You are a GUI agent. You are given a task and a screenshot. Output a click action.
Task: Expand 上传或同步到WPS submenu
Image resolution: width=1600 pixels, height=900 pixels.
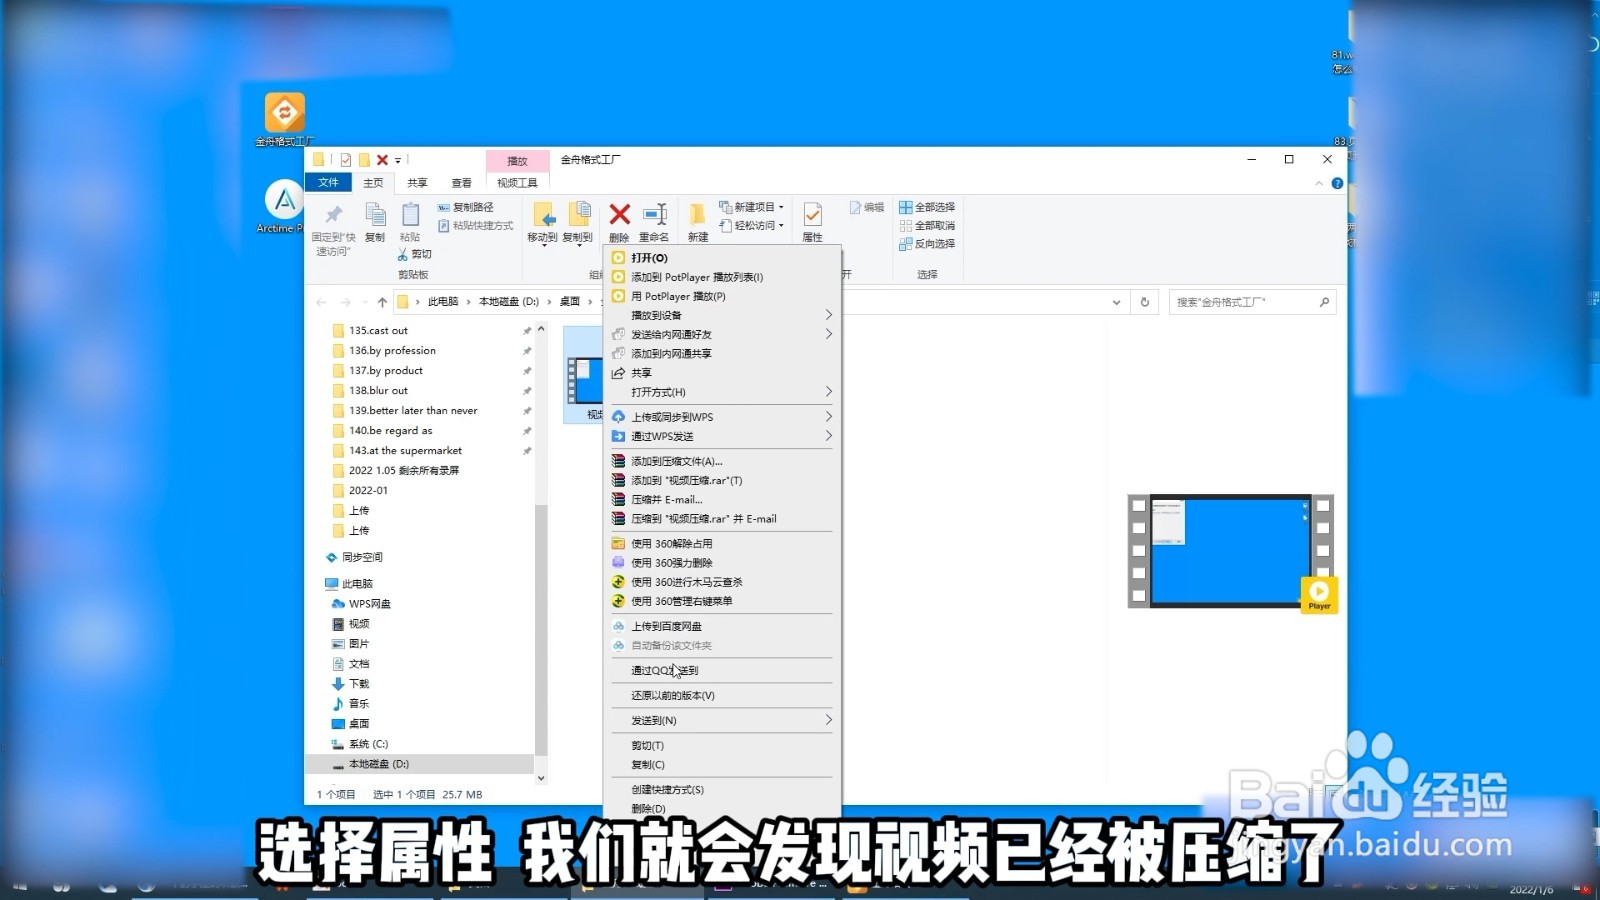tap(721, 417)
